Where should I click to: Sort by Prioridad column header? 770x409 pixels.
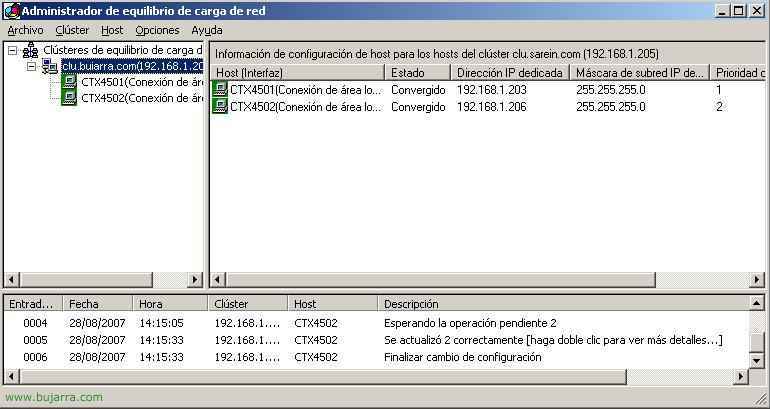coord(738,73)
